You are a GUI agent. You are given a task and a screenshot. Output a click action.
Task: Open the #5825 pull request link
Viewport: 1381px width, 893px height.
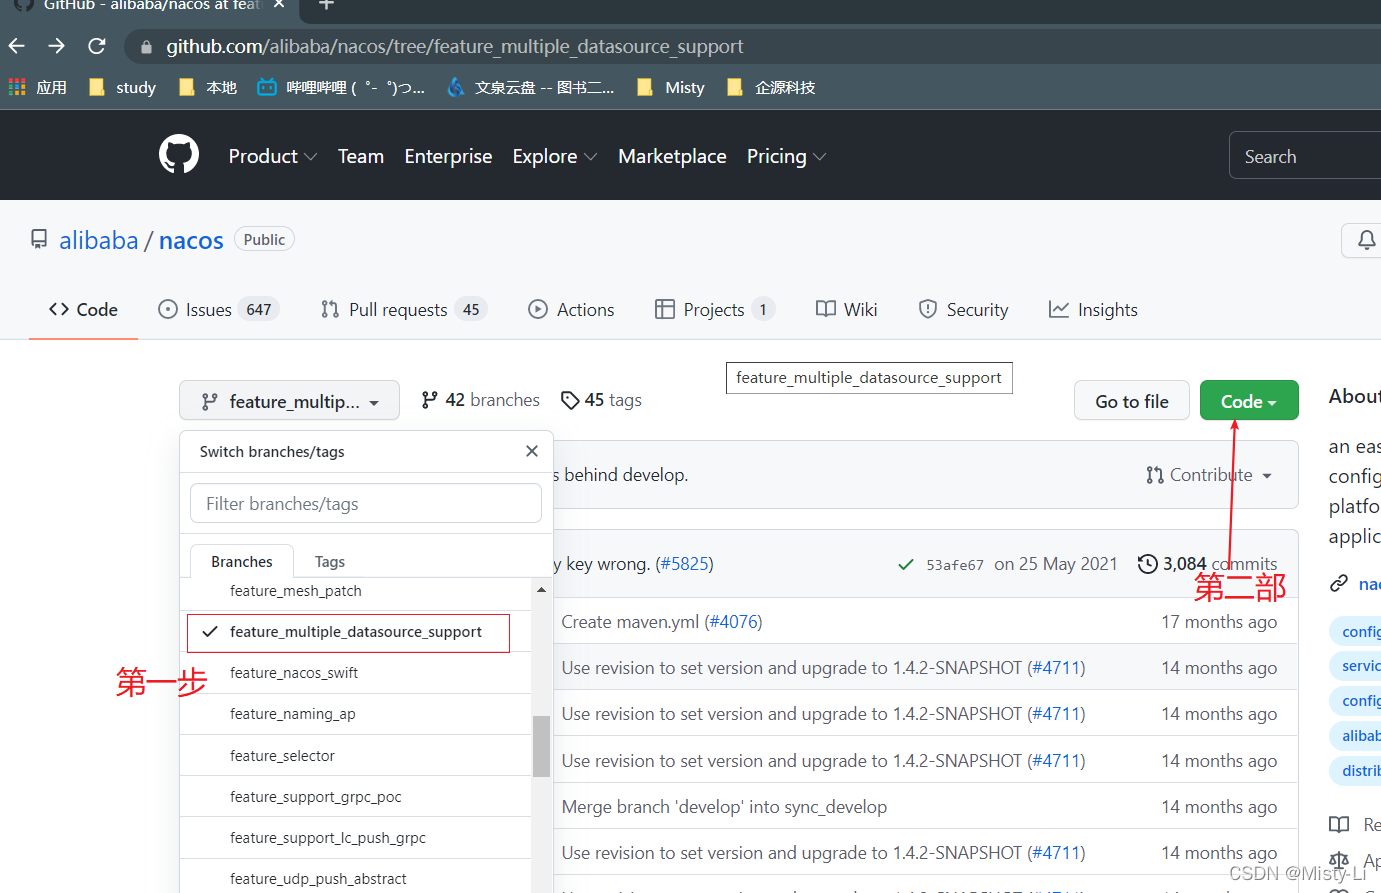(685, 564)
